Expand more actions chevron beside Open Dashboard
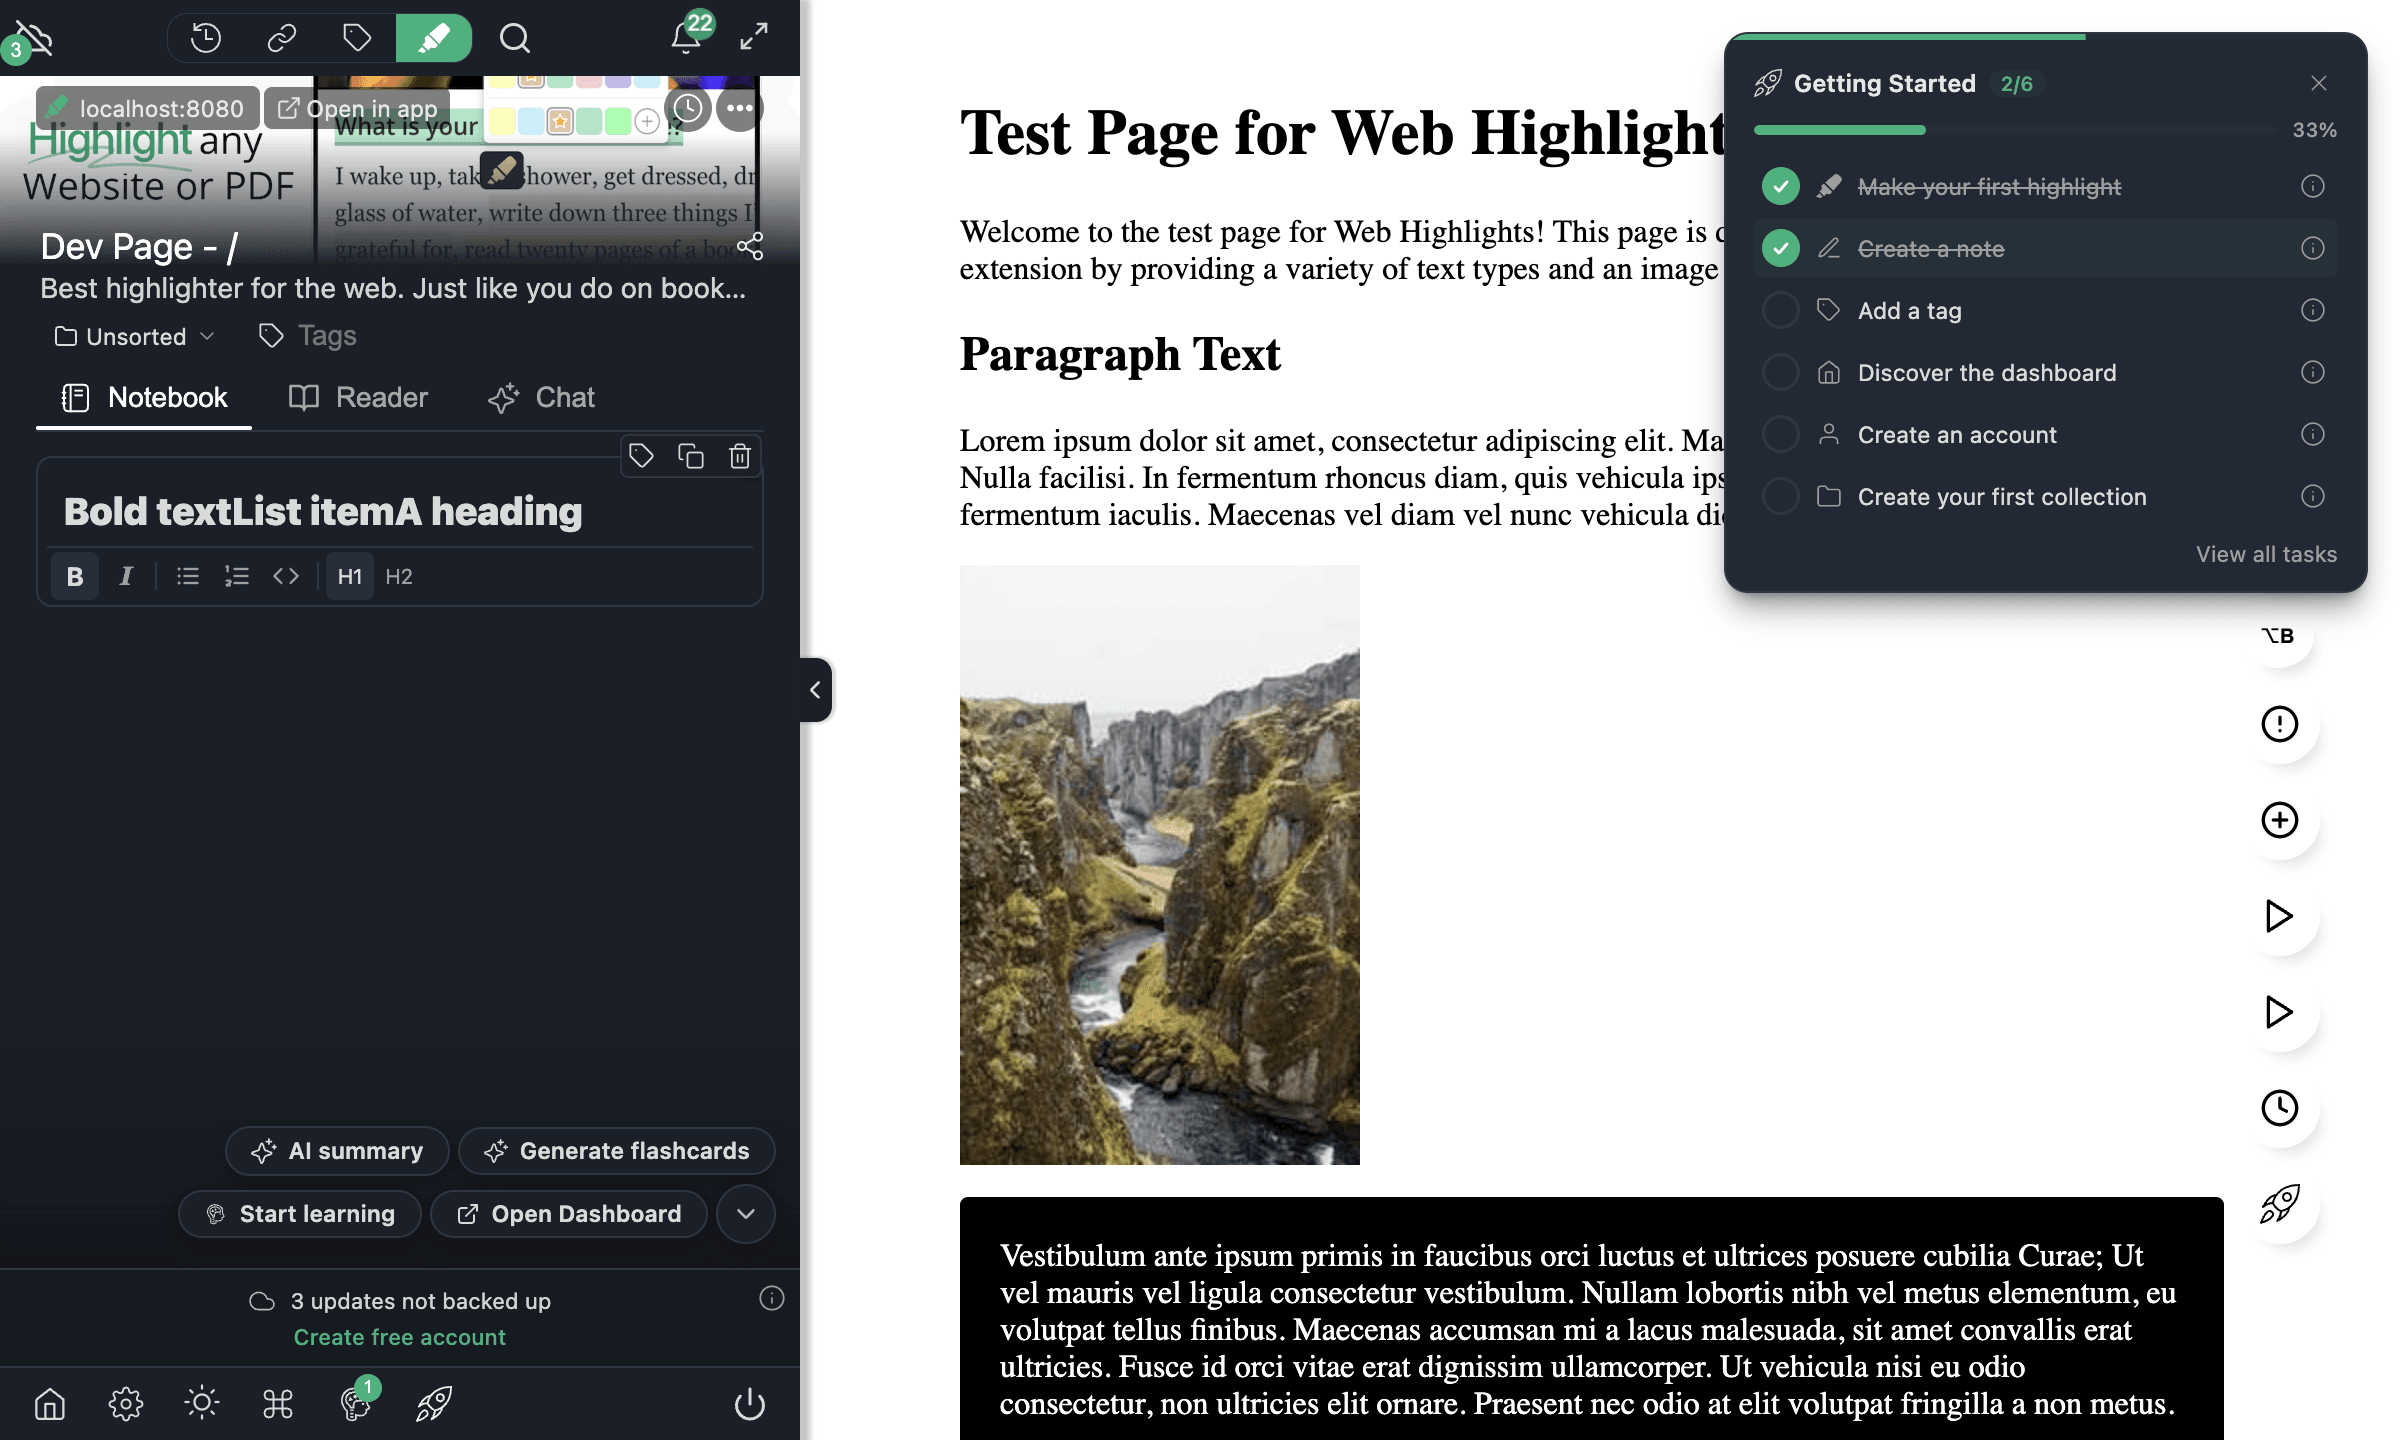Screen dimensions: 2400x1440 pyautogui.click(x=746, y=1214)
